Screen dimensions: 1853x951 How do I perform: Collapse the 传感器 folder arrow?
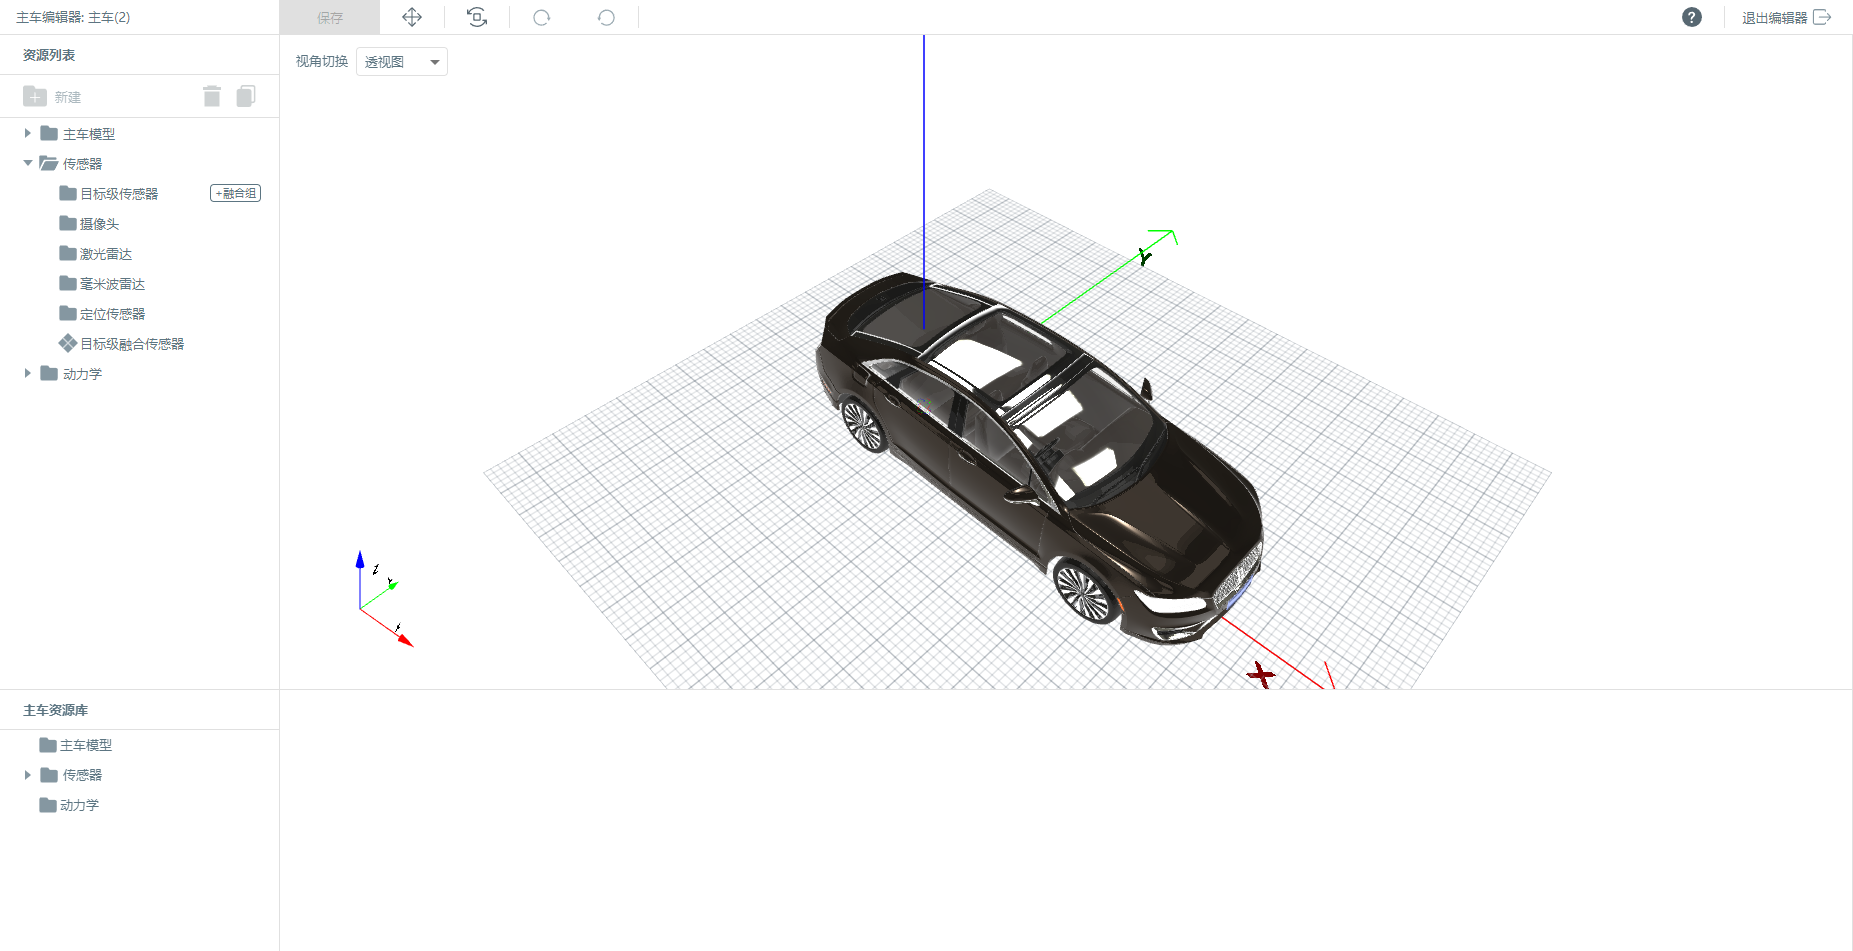[x=28, y=163]
